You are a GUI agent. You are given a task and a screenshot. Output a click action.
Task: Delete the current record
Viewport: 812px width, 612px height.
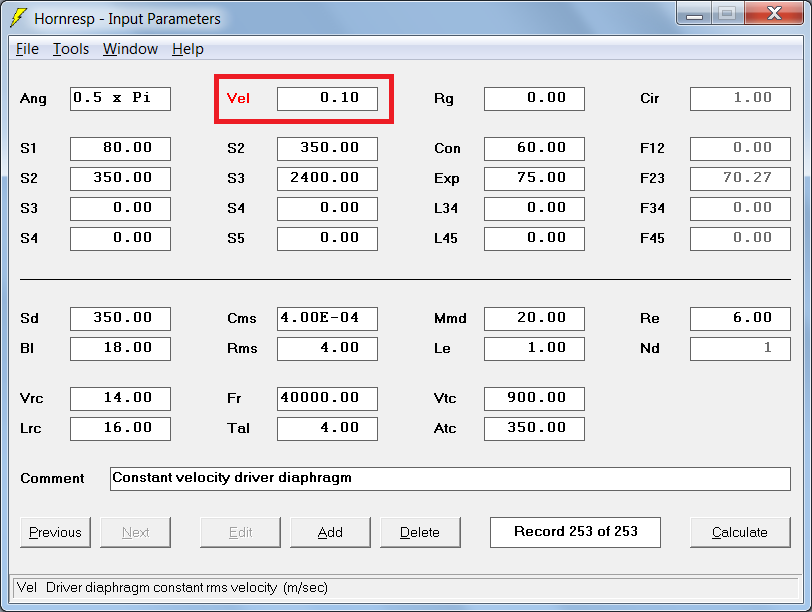click(x=420, y=532)
